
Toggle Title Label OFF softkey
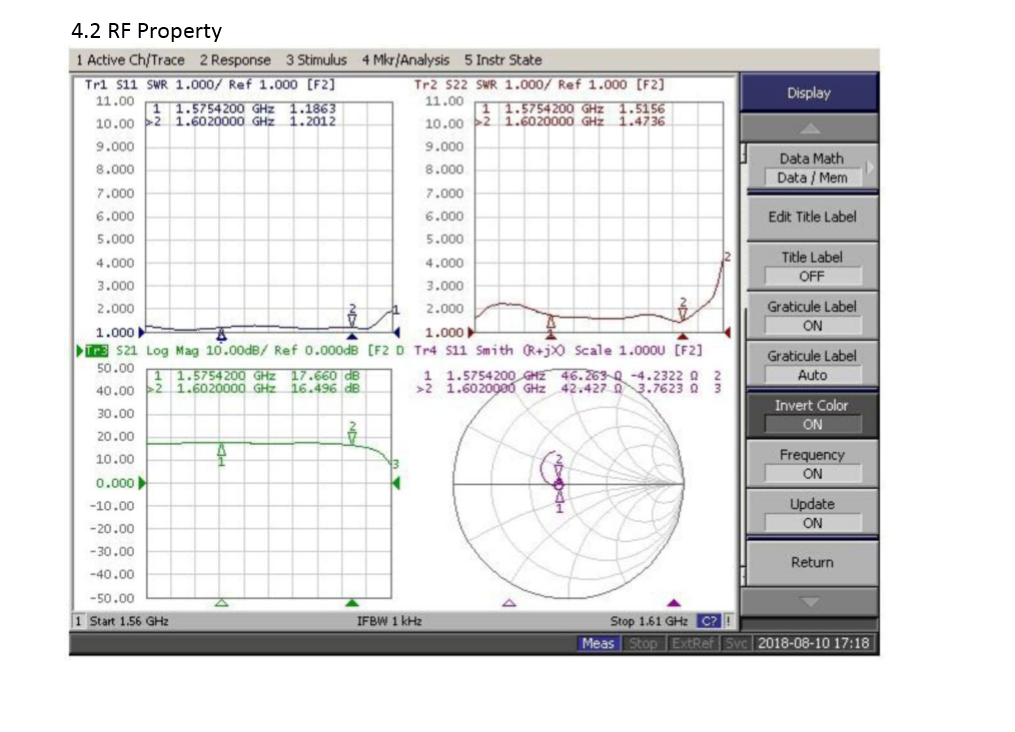point(812,266)
